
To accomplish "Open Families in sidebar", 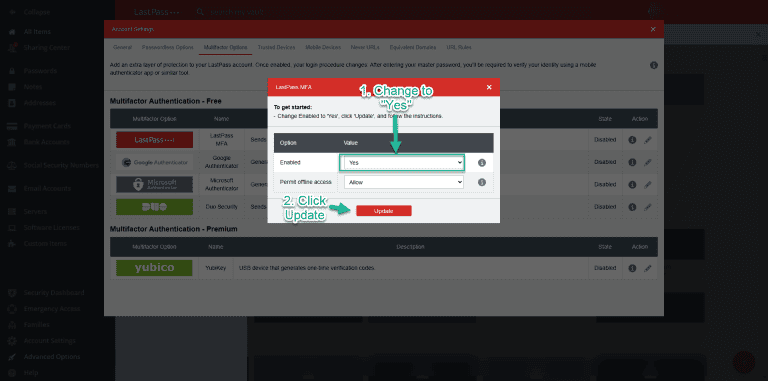I will point(37,325).
